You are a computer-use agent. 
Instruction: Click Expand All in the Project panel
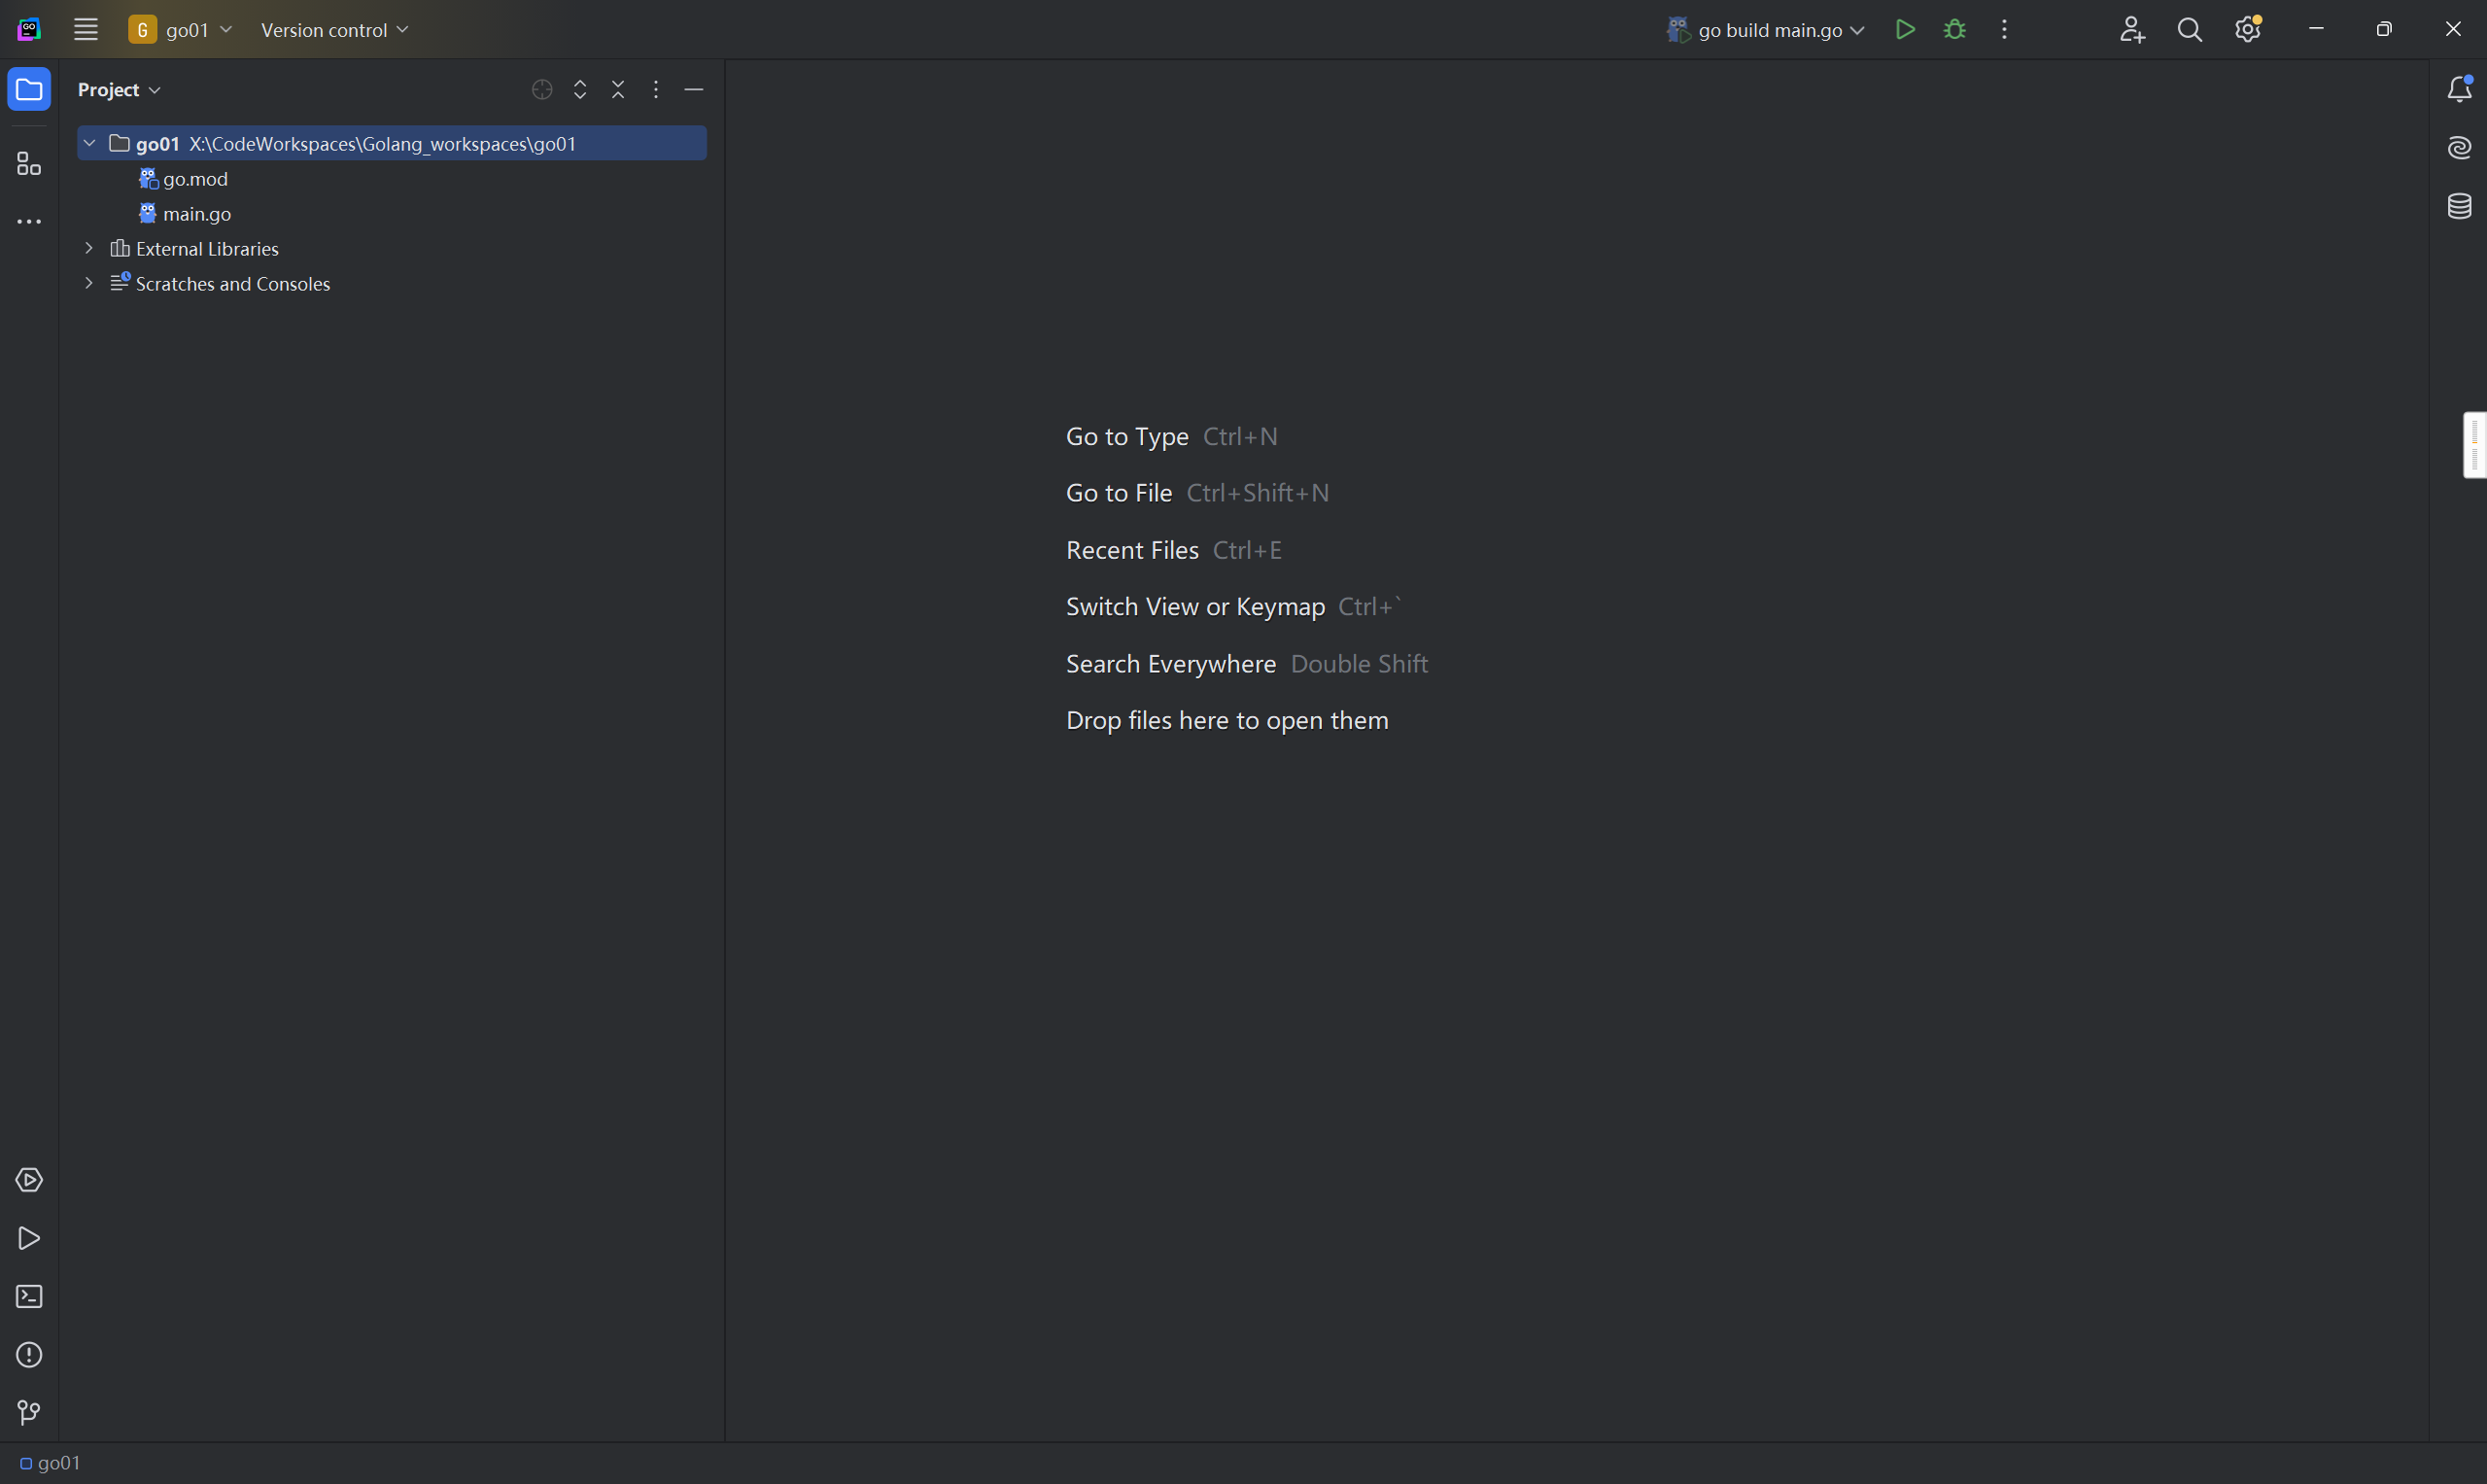[580, 89]
